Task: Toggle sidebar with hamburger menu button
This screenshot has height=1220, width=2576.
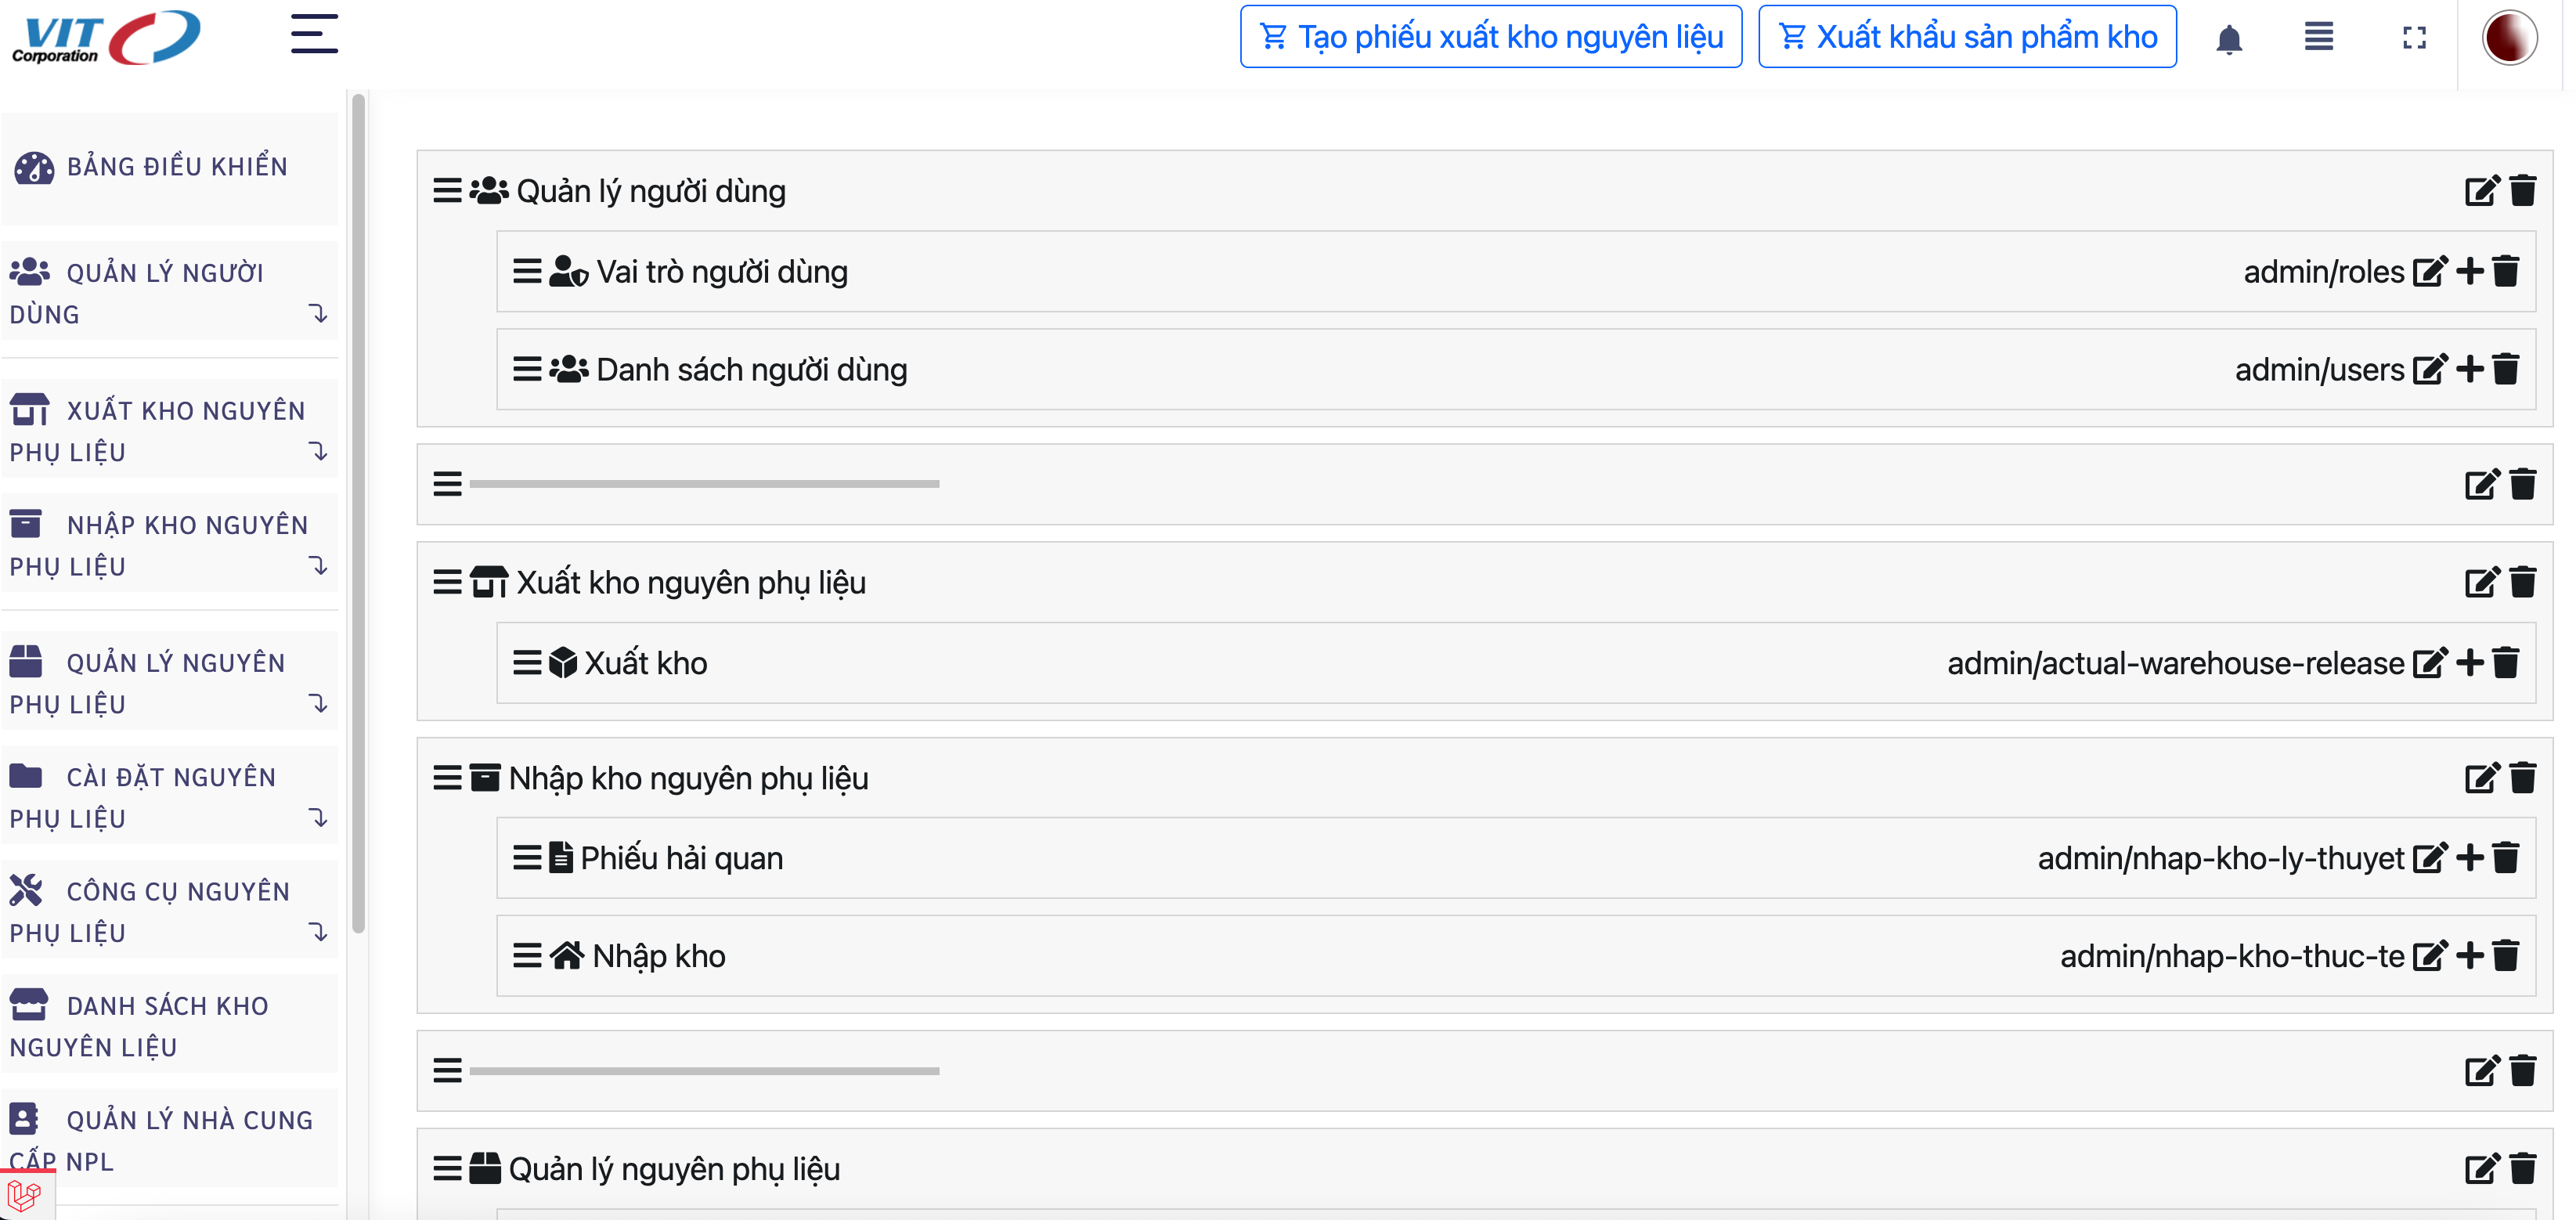Action: (314, 34)
